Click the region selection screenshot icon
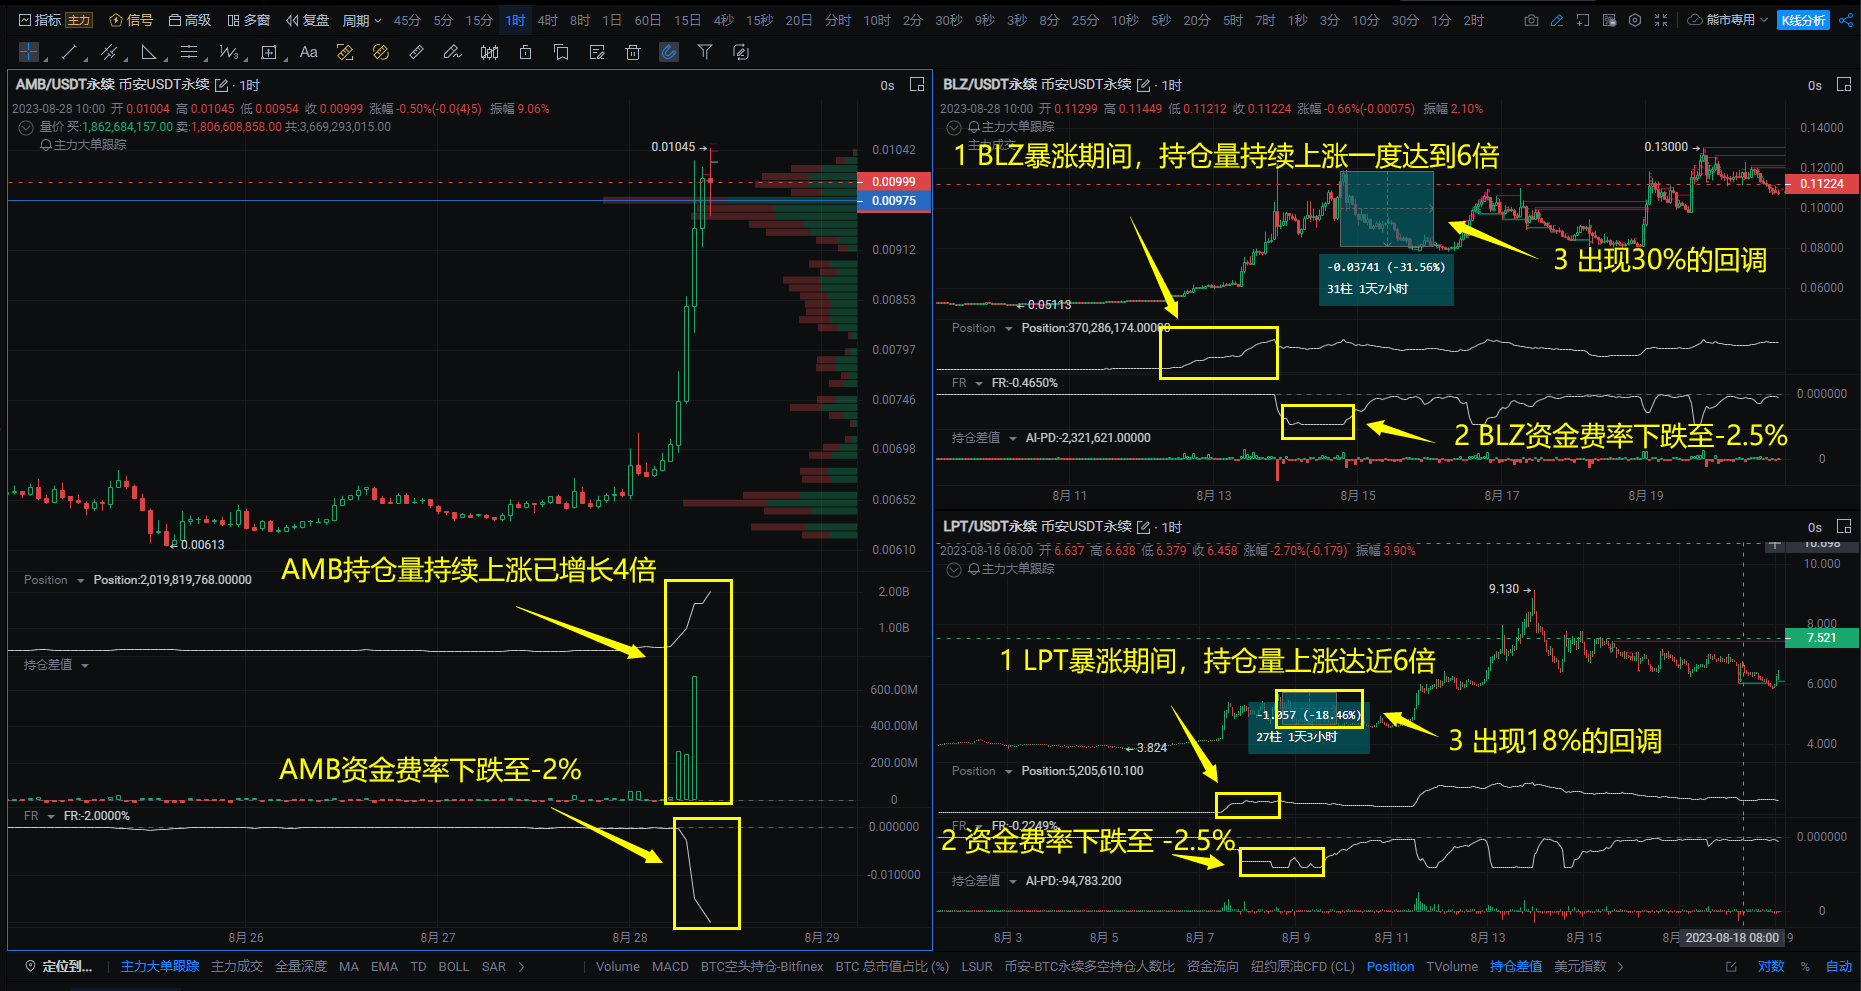The image size is (1861, 991). (1583, 20)
